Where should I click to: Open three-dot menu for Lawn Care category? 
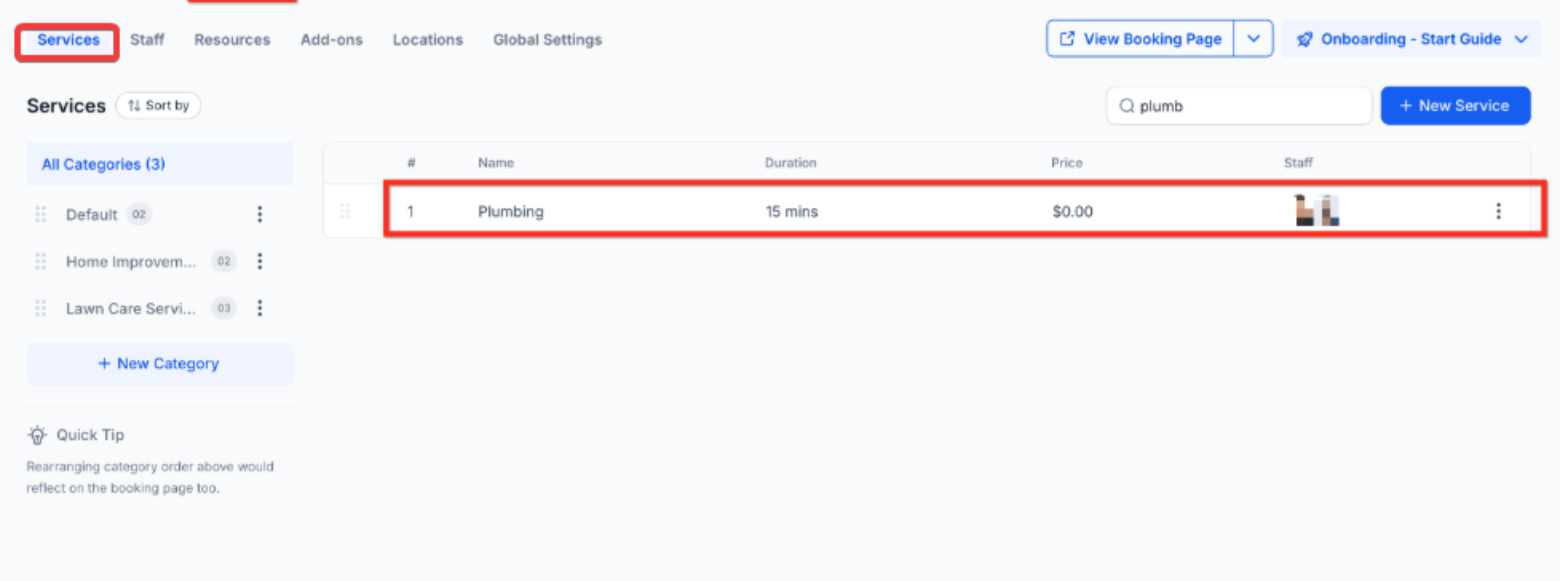point(260,308)
